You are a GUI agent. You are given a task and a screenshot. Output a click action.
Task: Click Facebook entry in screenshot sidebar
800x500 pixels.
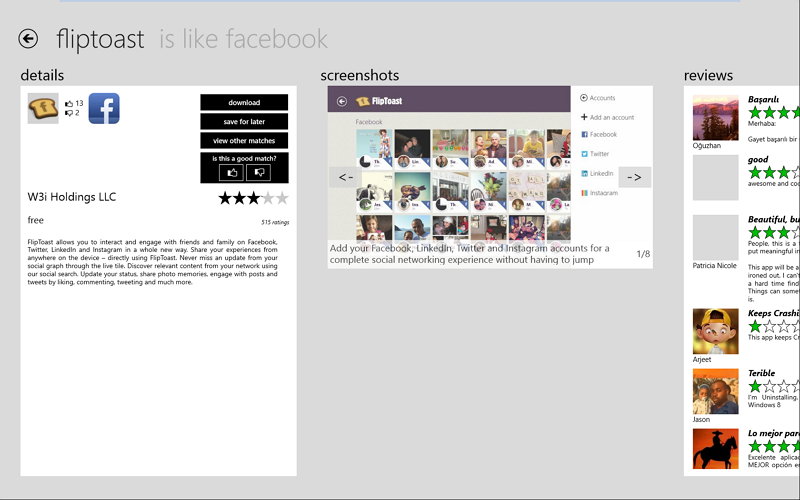(599, 134)
